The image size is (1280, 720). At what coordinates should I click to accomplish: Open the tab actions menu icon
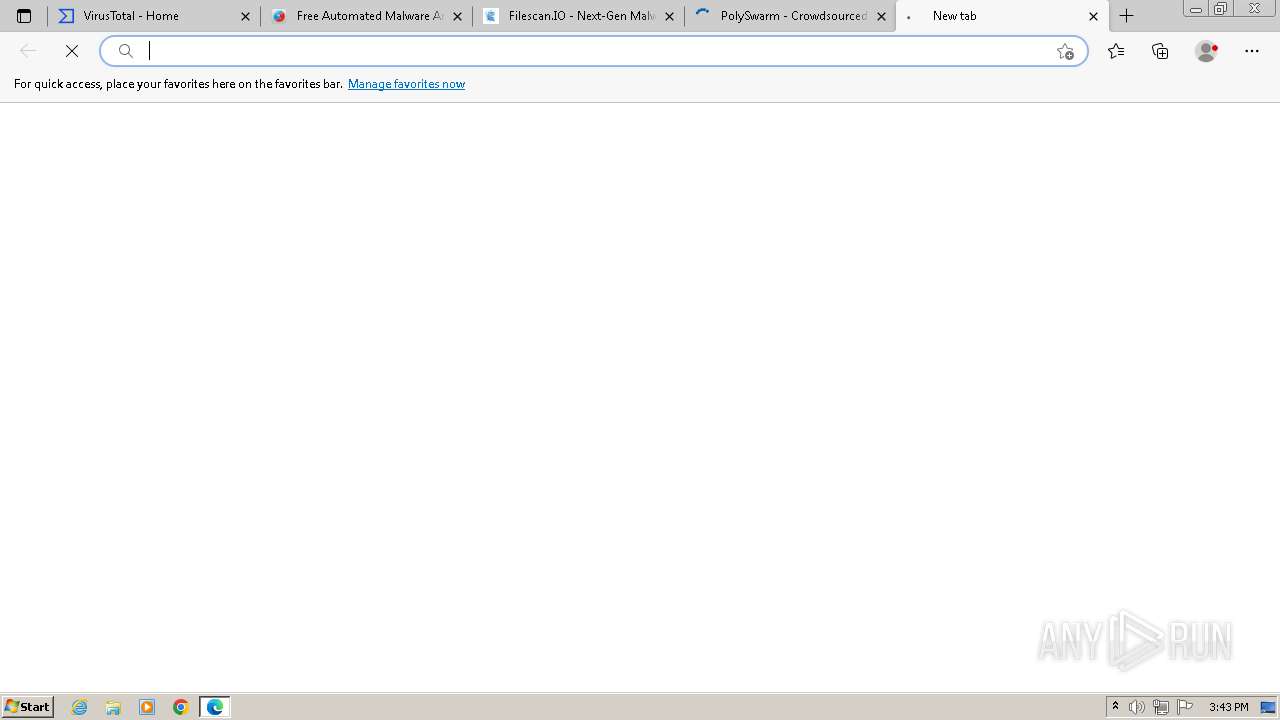tap(24, 16)
